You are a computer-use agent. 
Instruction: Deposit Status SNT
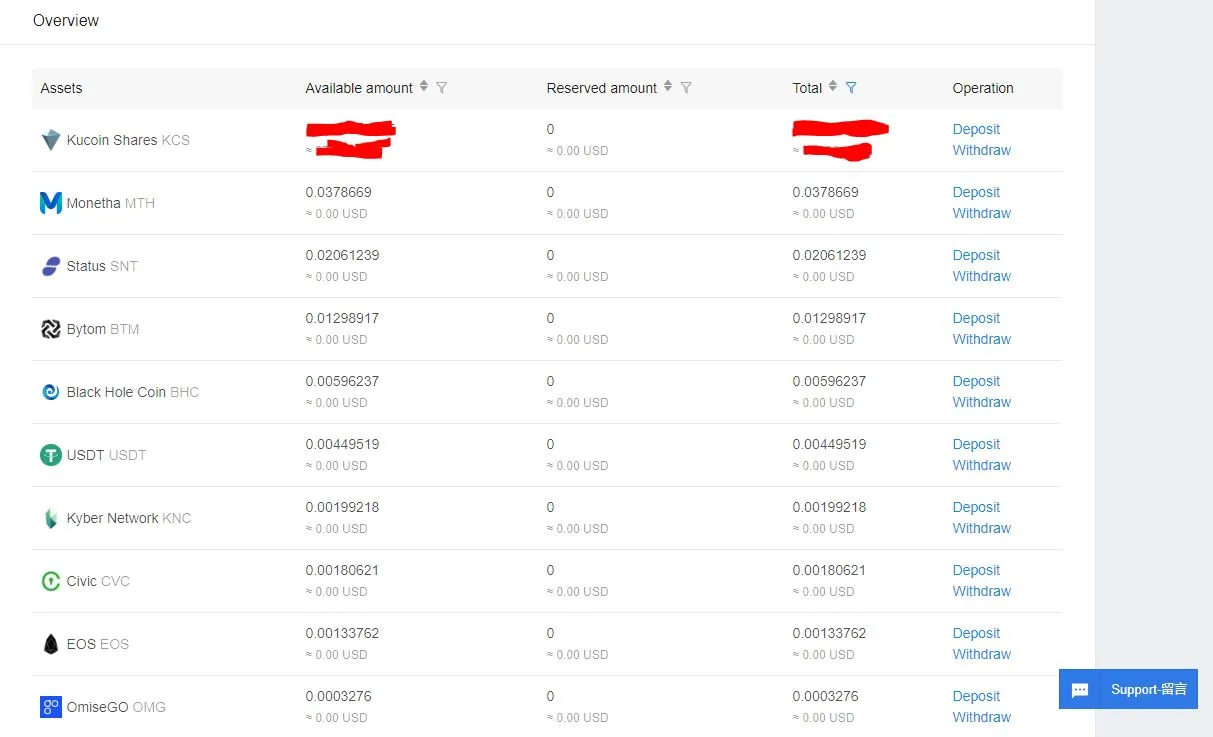tap(976, 255)
